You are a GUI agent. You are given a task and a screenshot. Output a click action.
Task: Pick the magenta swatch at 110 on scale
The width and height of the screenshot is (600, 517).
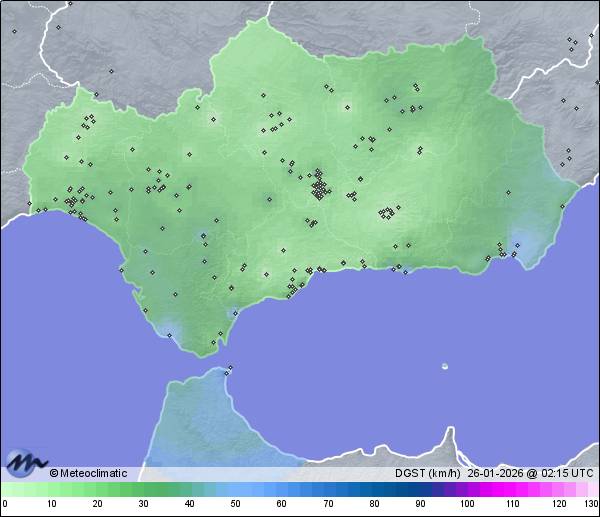pyautogui.click(x=512, y=489)
